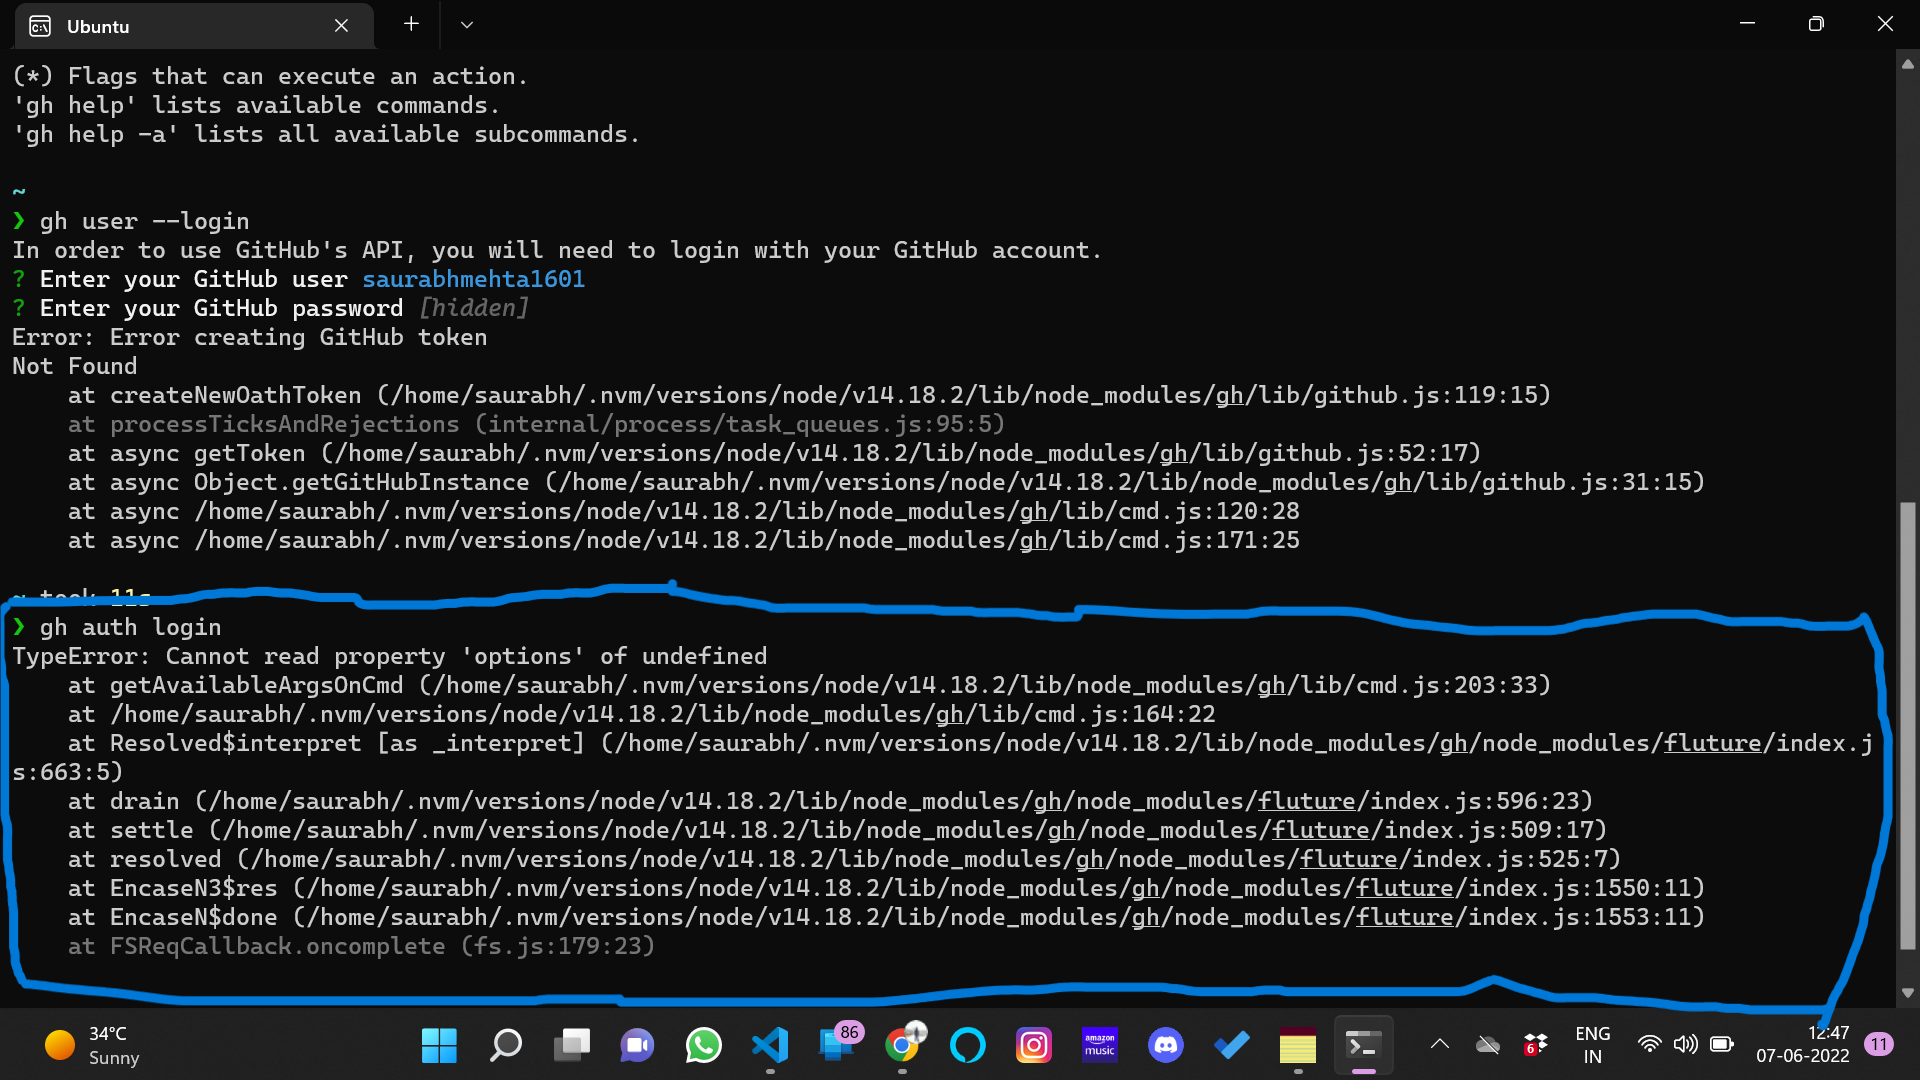
Task: Open Amazon Music from the taskbar
Action: tap(1099, 1045)
